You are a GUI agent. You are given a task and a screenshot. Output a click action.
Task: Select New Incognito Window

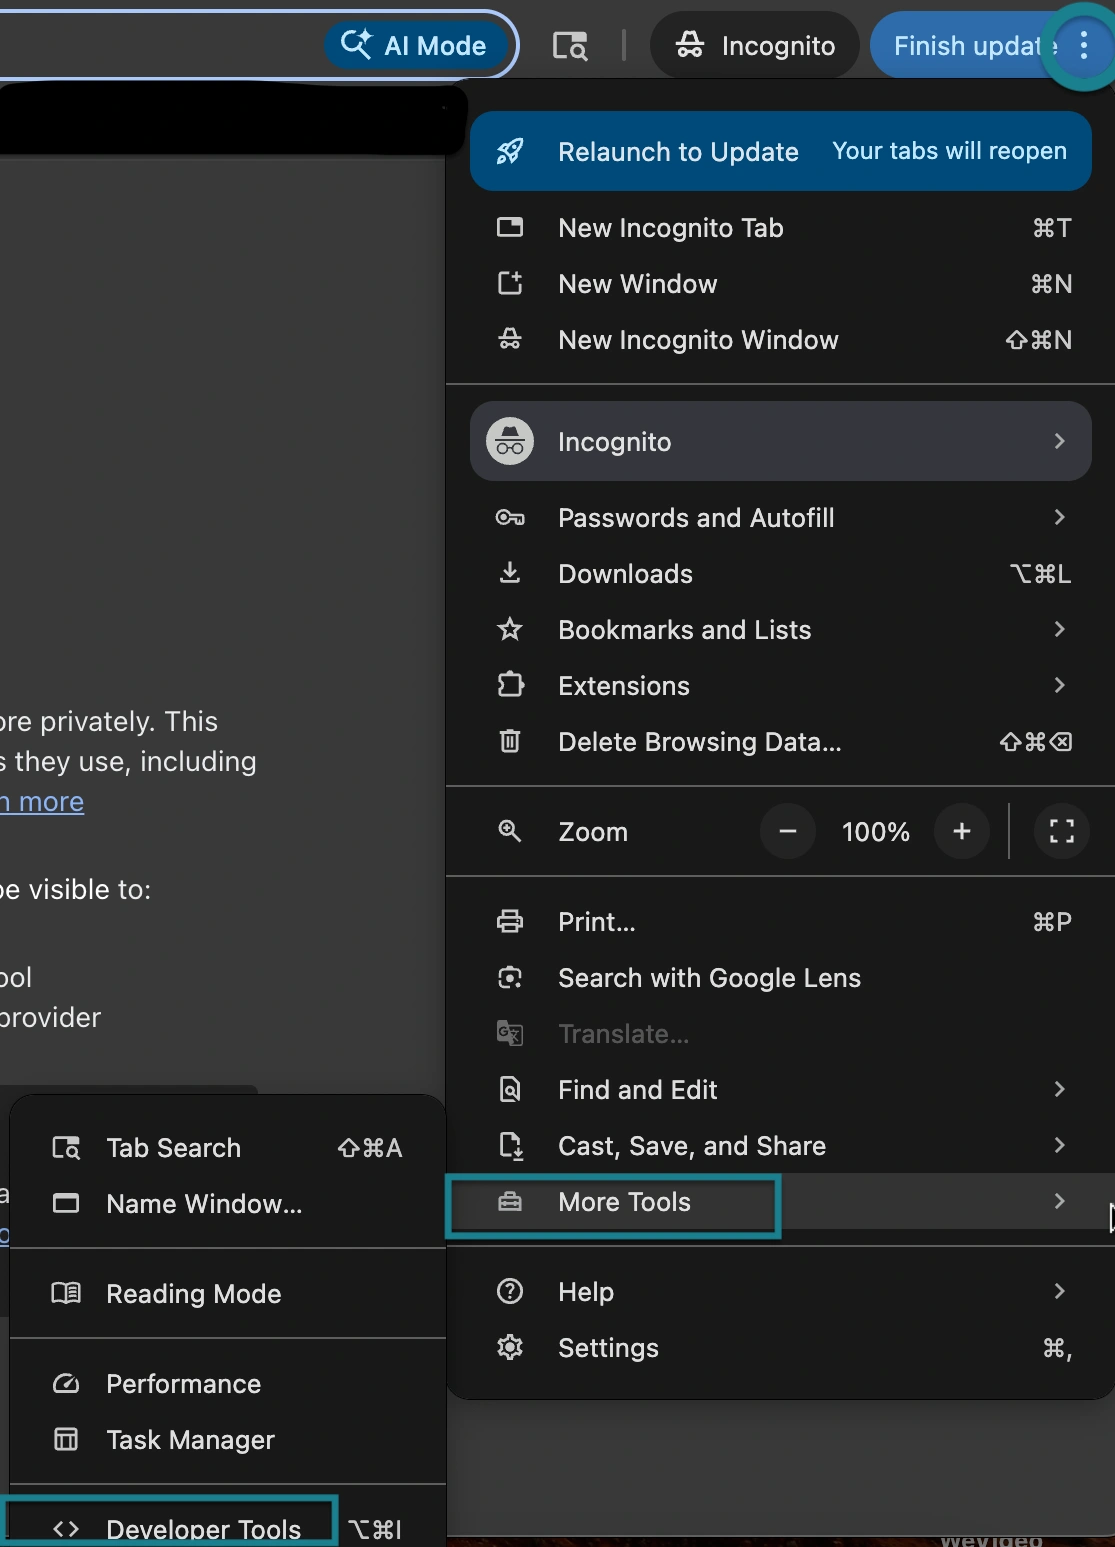(x=780, y=340)
